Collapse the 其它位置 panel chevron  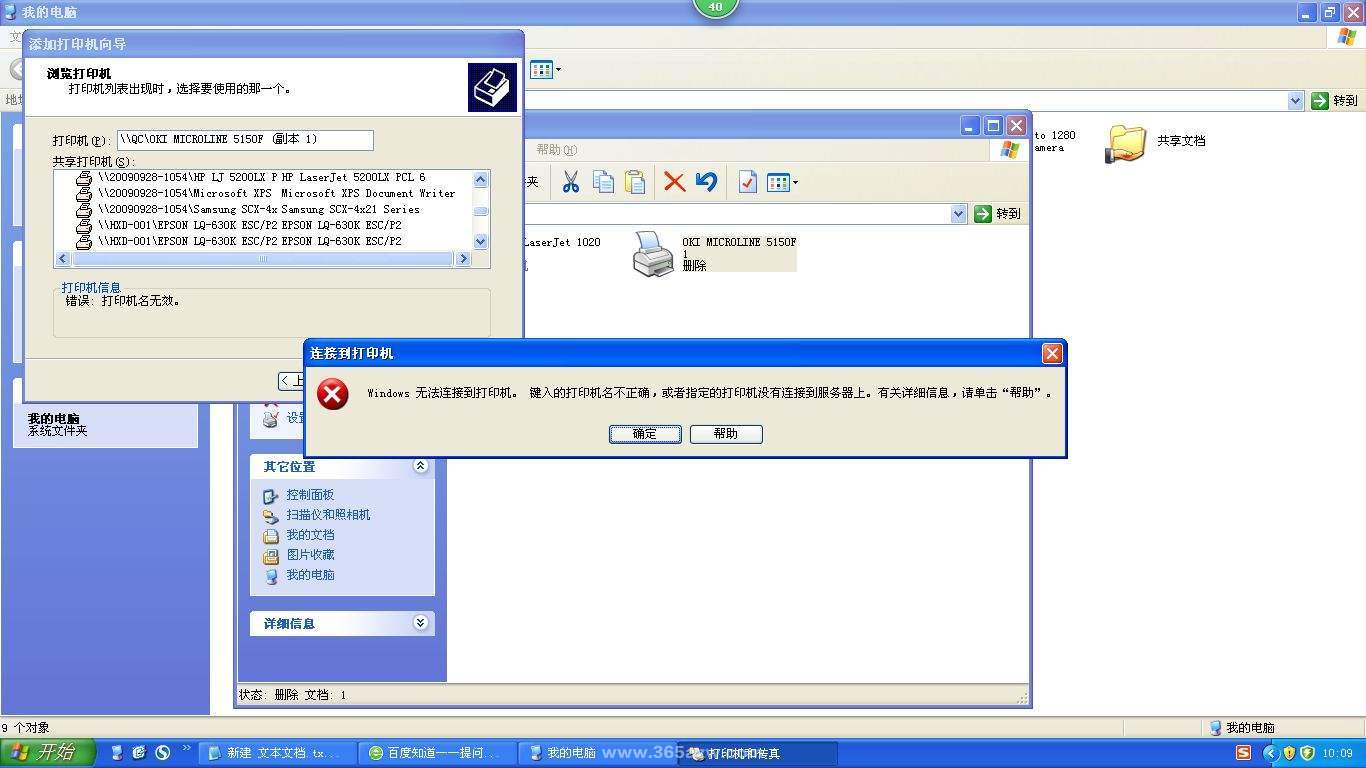420,466
